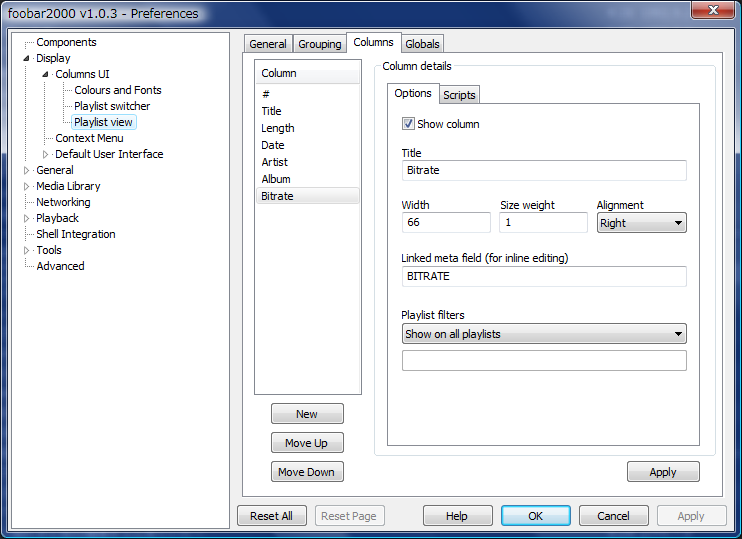Open Playlist switcher page
This screenshot has width=742, height=539.
click(x=112, y=106)
